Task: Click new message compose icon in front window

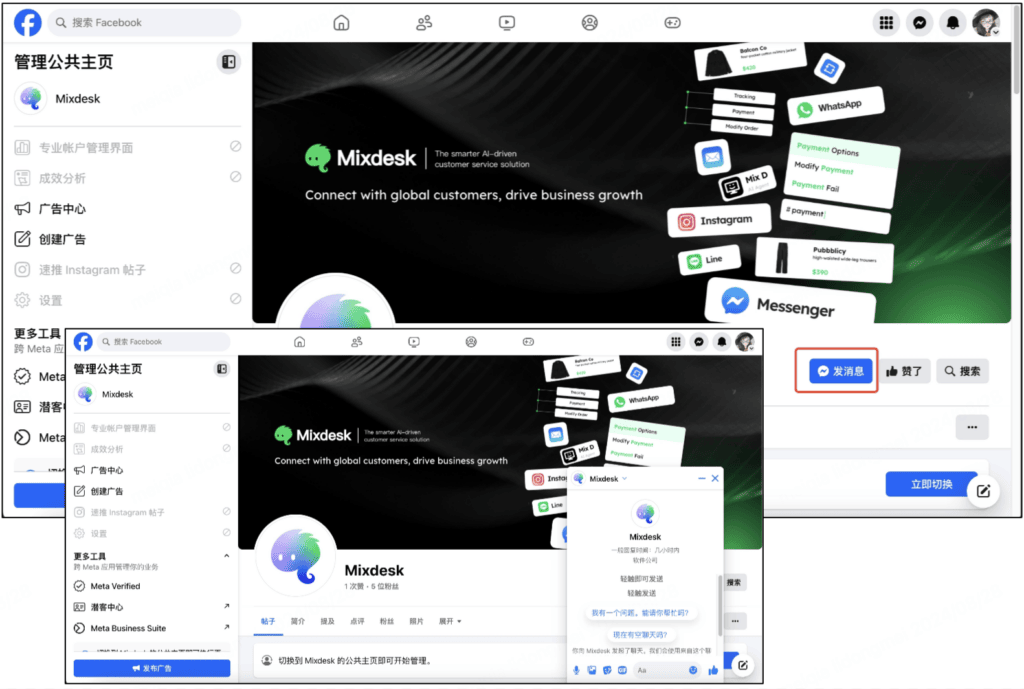Action: coord(743,665)
